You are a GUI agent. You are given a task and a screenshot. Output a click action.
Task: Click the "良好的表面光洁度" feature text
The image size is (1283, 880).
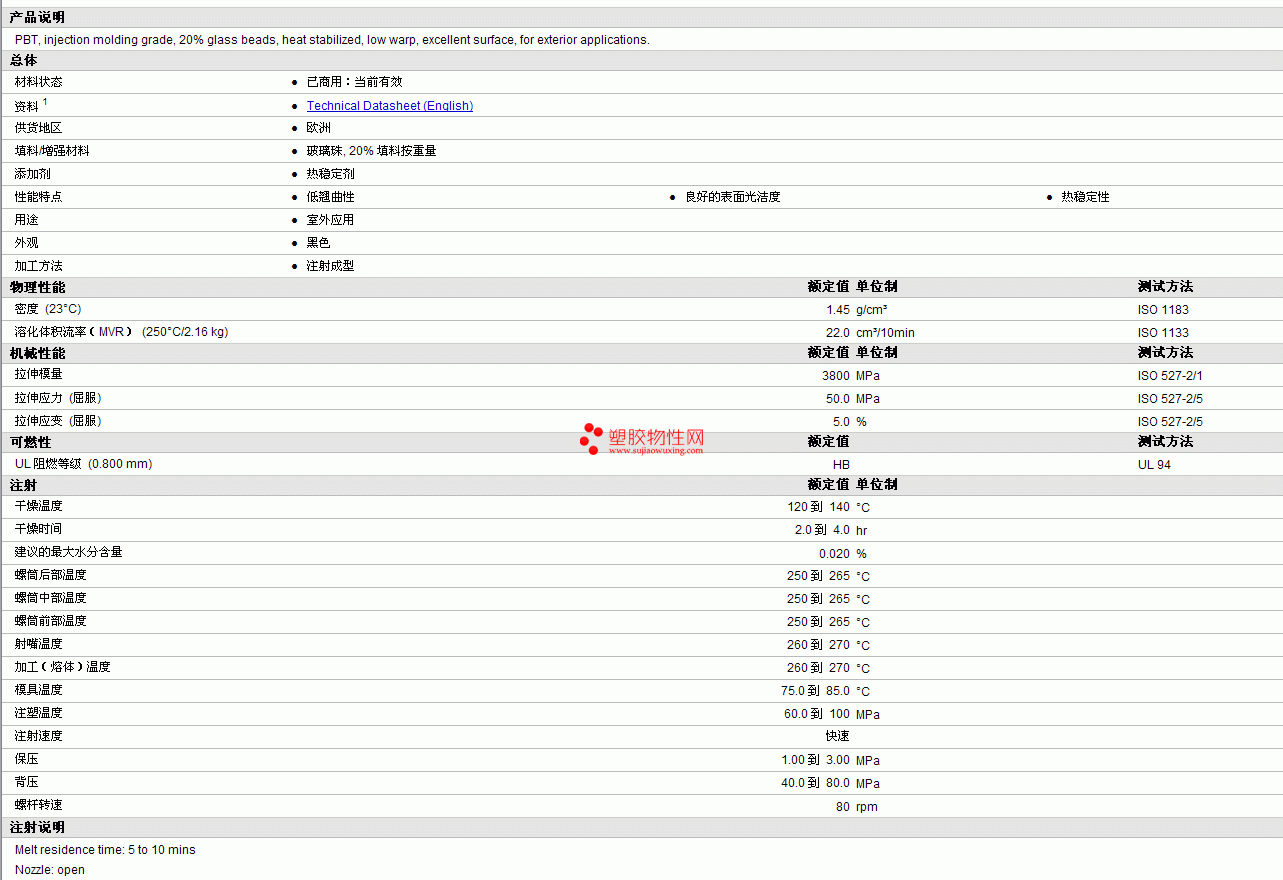(x=732, y=197)
